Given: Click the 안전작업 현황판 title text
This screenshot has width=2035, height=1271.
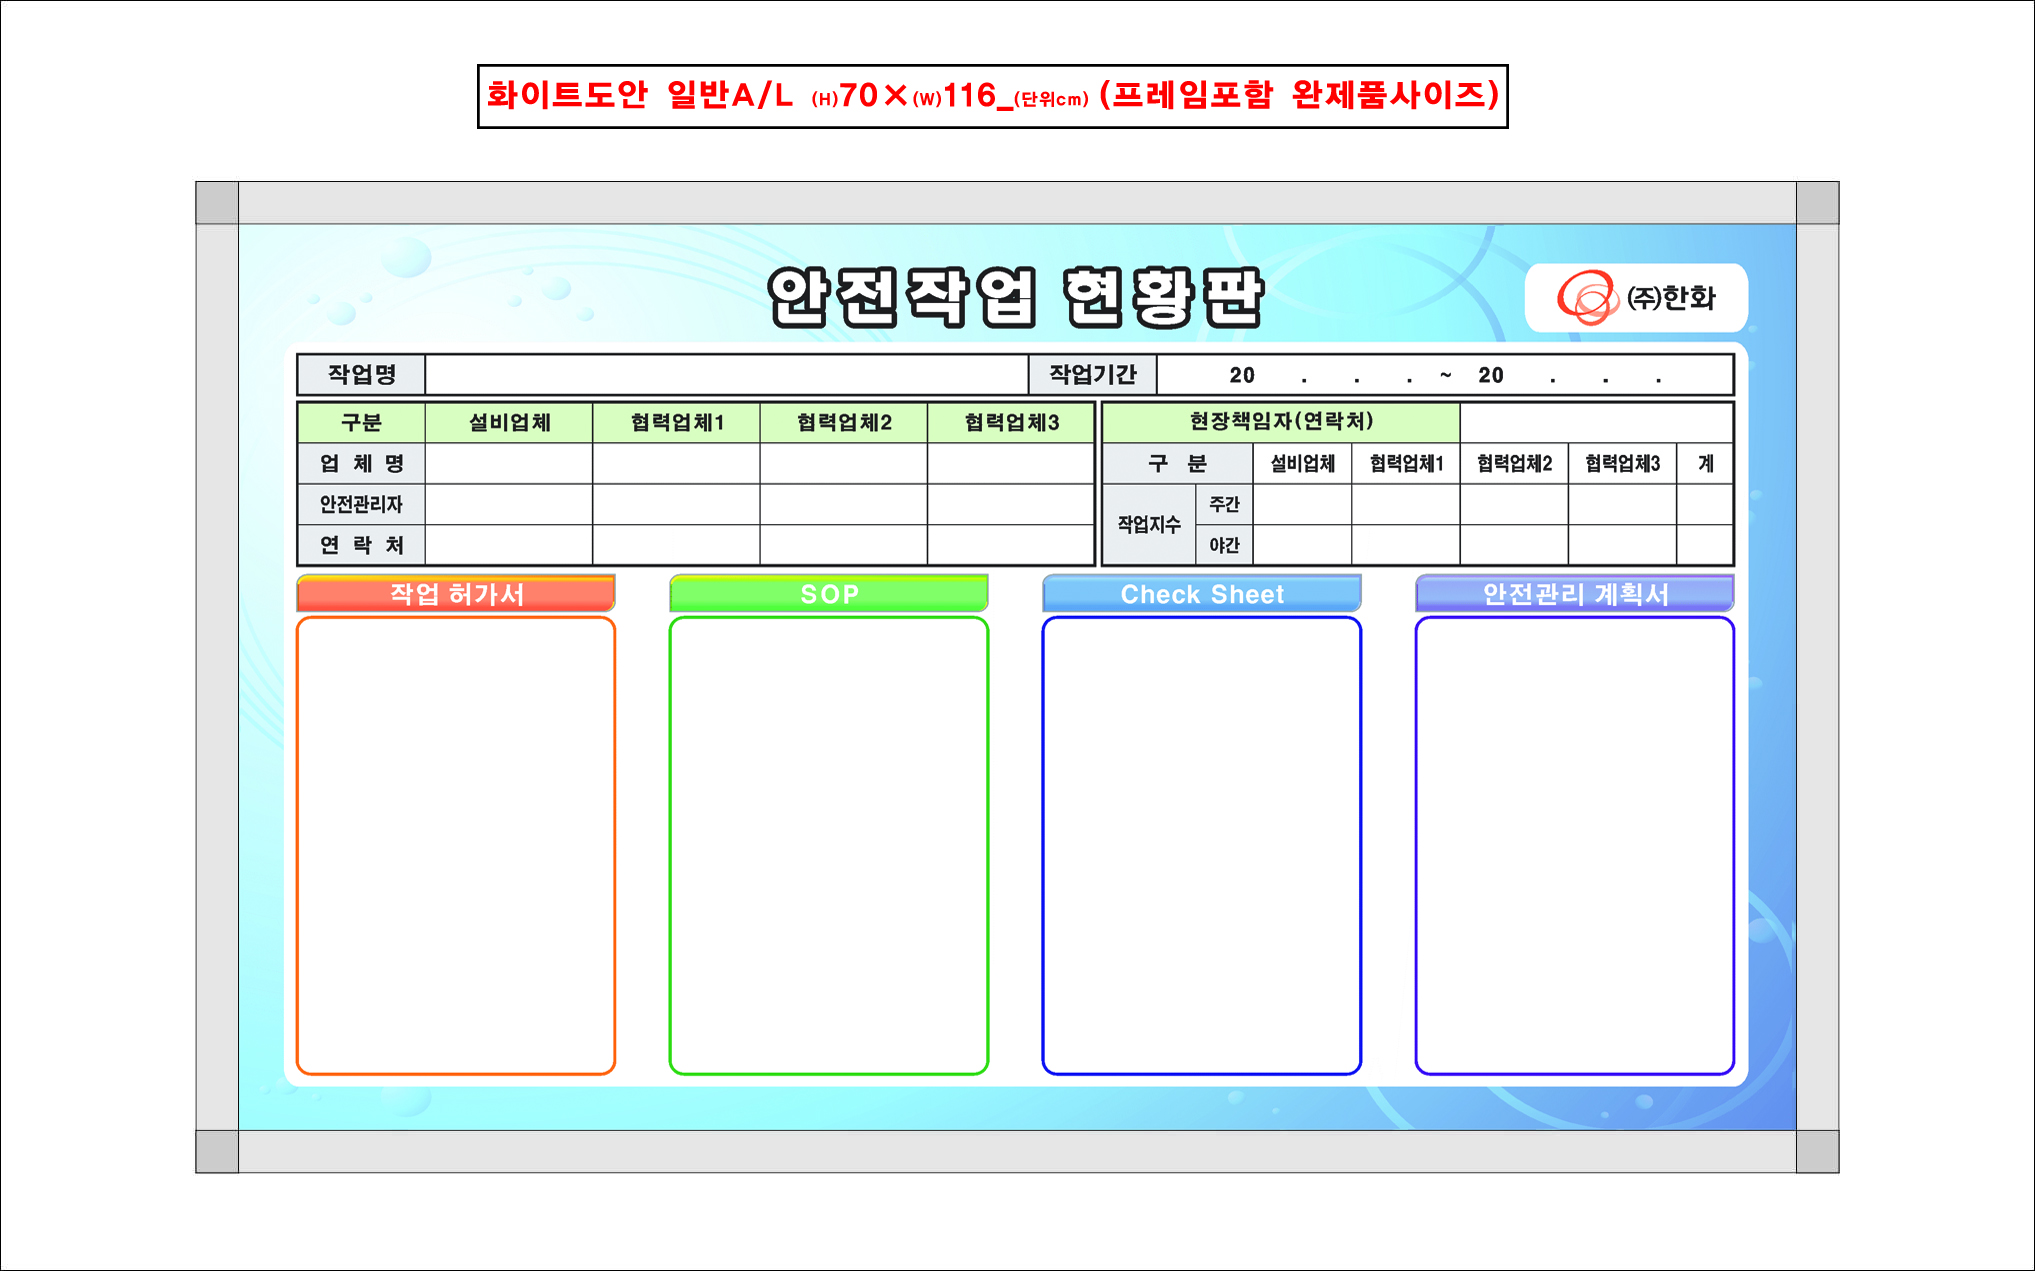Looking at the screenshot, I should click(x=1015, y=297).
